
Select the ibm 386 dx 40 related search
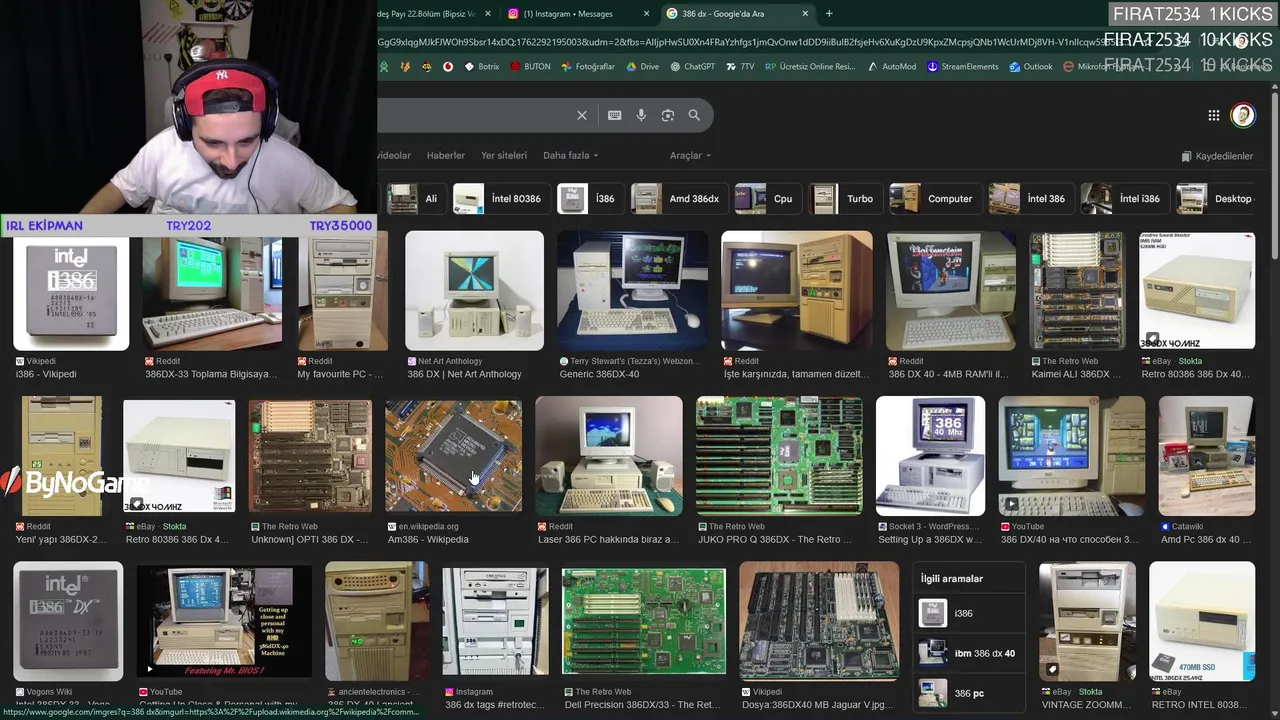[x=968, y=653]
